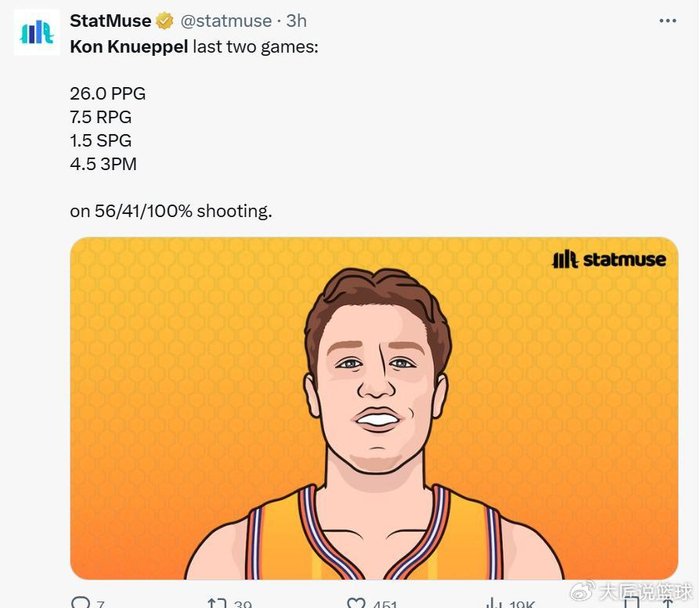Click the statmuse logo on the image
The width and height of the screenshot is (700, 608).
pos(608,260)
